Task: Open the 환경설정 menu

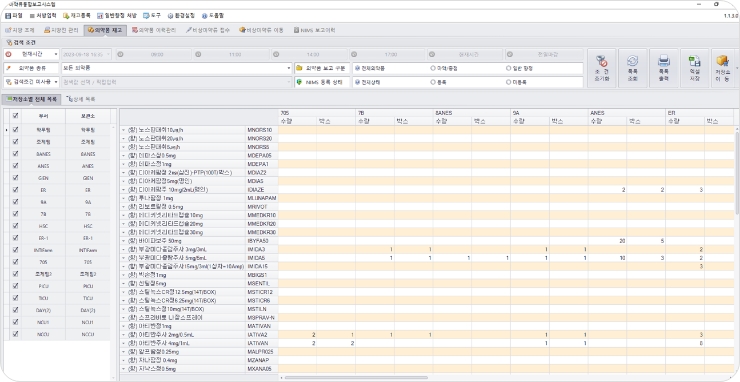Action: pos(181,16)
